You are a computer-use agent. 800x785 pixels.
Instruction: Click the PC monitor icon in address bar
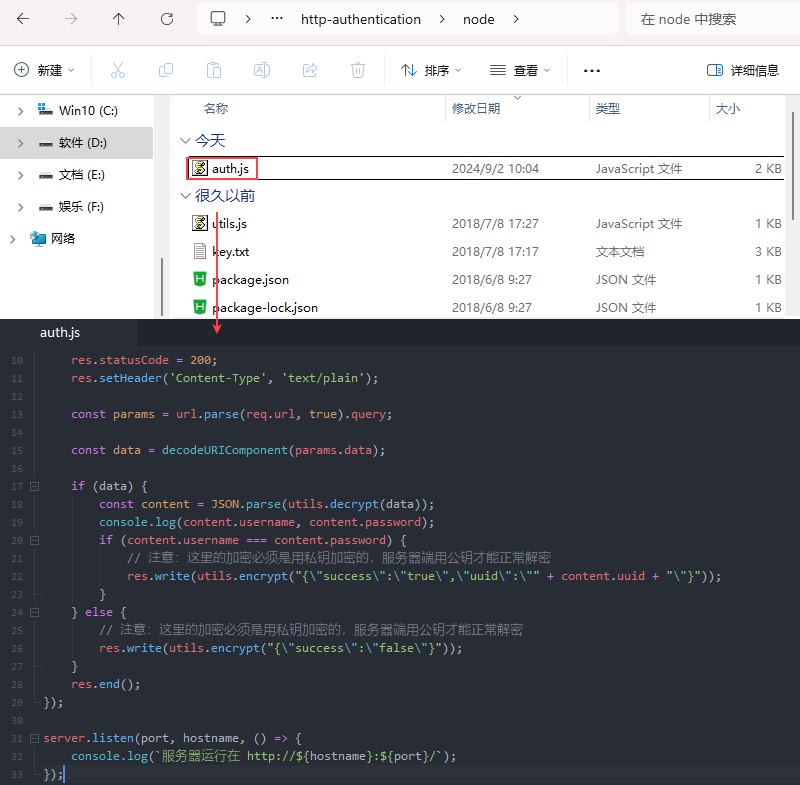pyautogui.click(x=218, y=19)
